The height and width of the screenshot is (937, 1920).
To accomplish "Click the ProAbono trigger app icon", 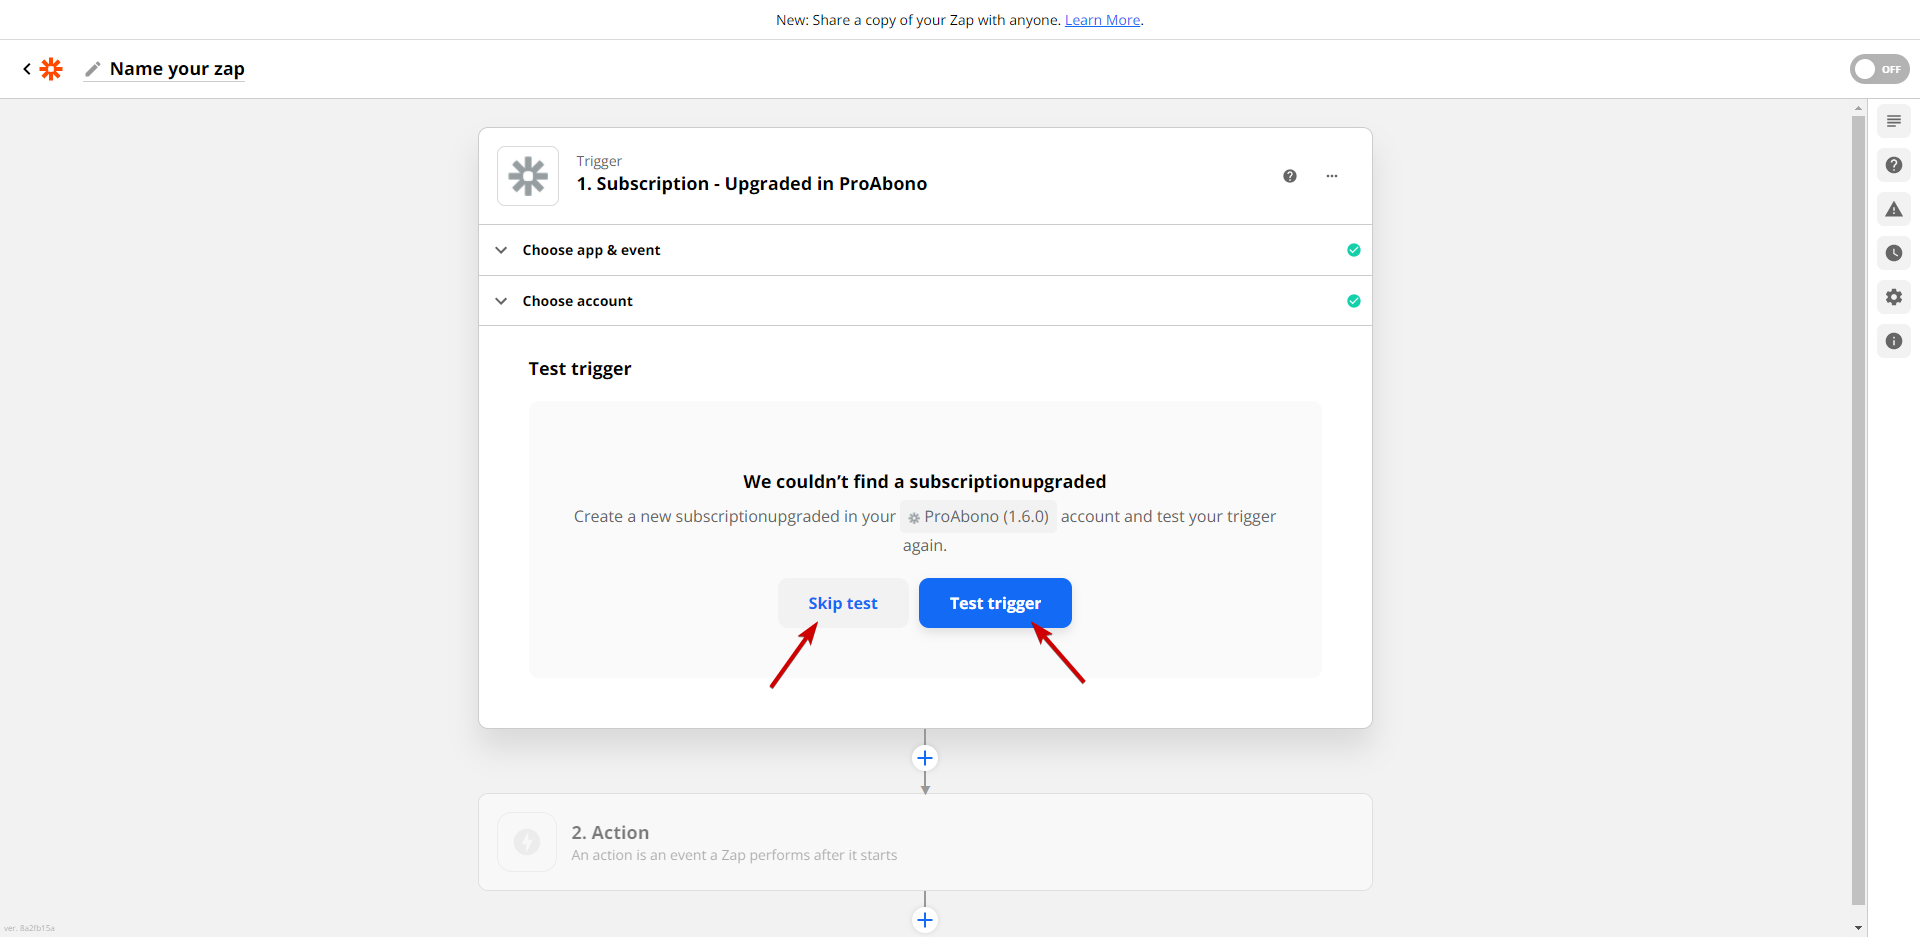I will point(528,176).
